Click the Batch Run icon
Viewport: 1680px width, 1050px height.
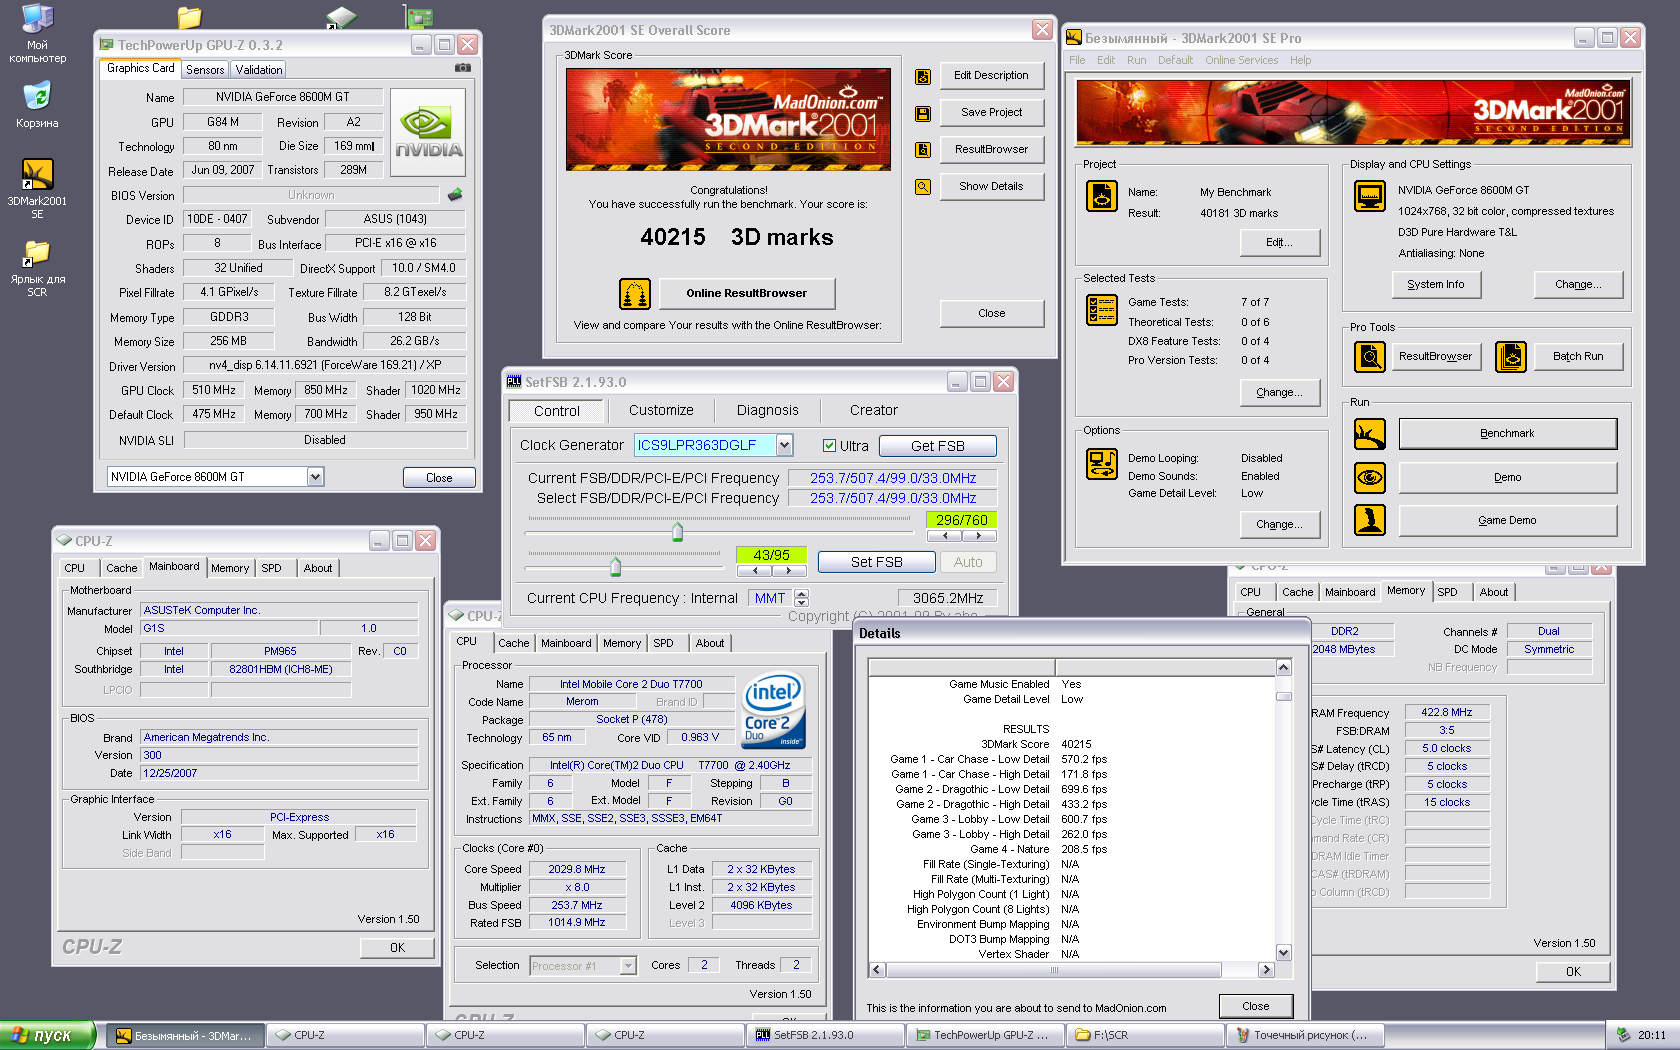pyautogui.click(x=1511, y=356)
